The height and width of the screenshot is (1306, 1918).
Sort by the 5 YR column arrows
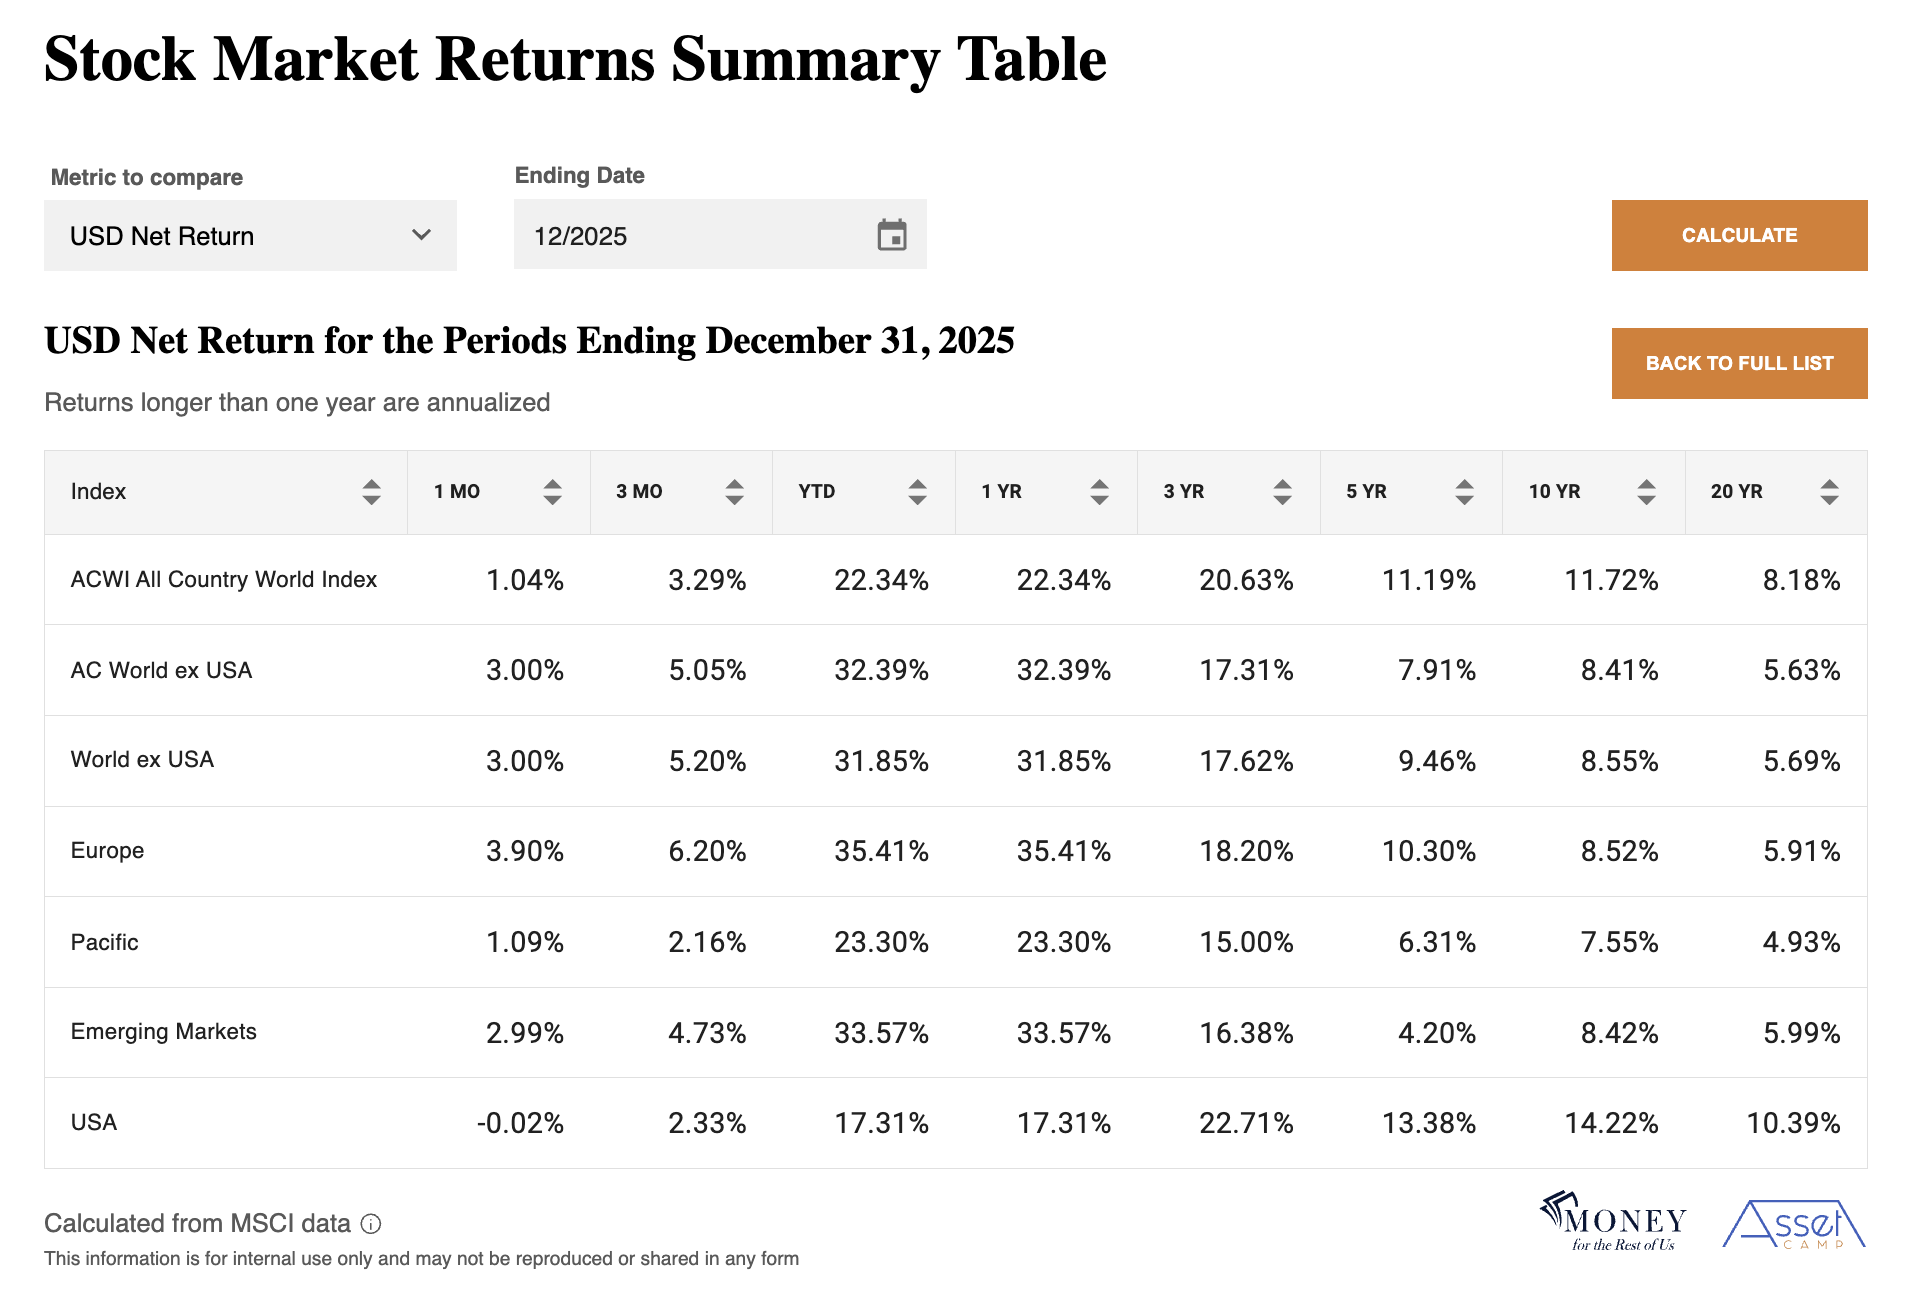click(x=1464, y=492)
